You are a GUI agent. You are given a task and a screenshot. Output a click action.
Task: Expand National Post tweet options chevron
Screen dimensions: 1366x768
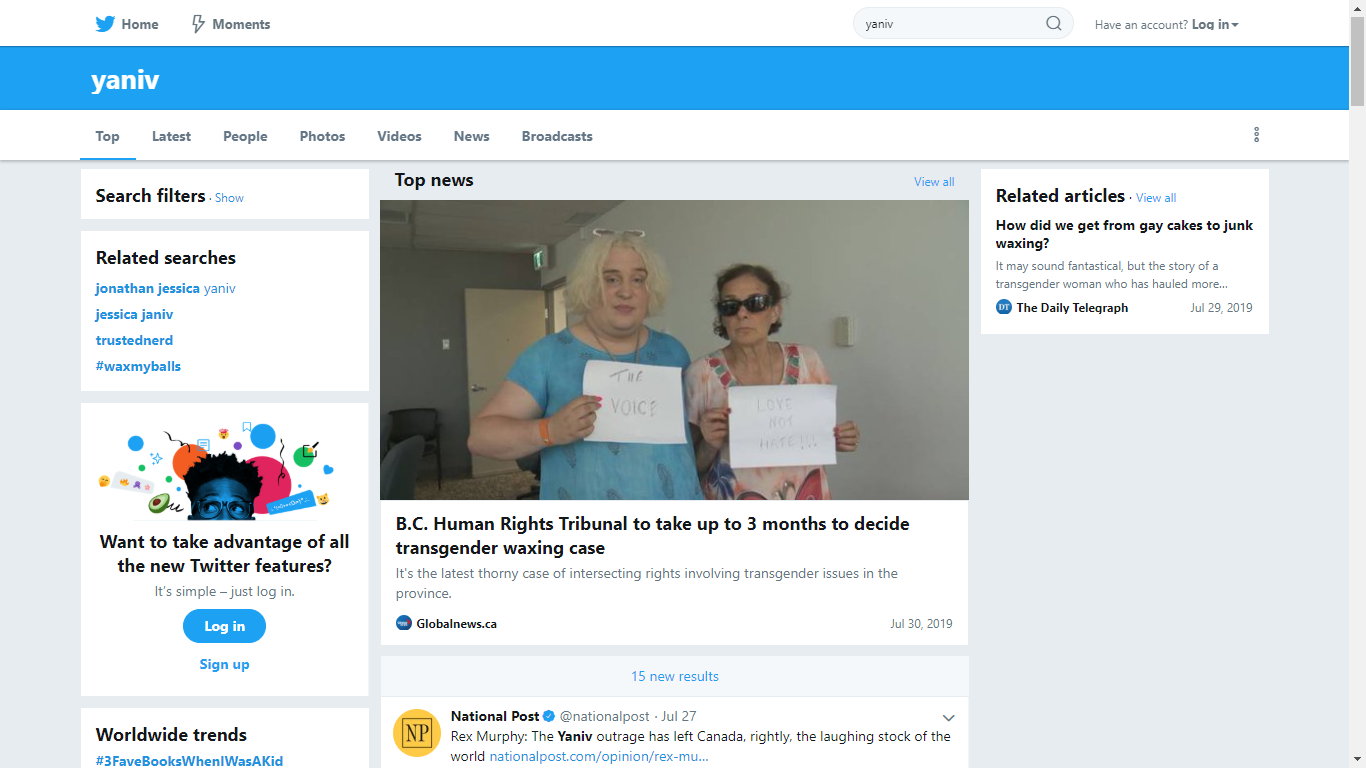(x=949, y=718)
